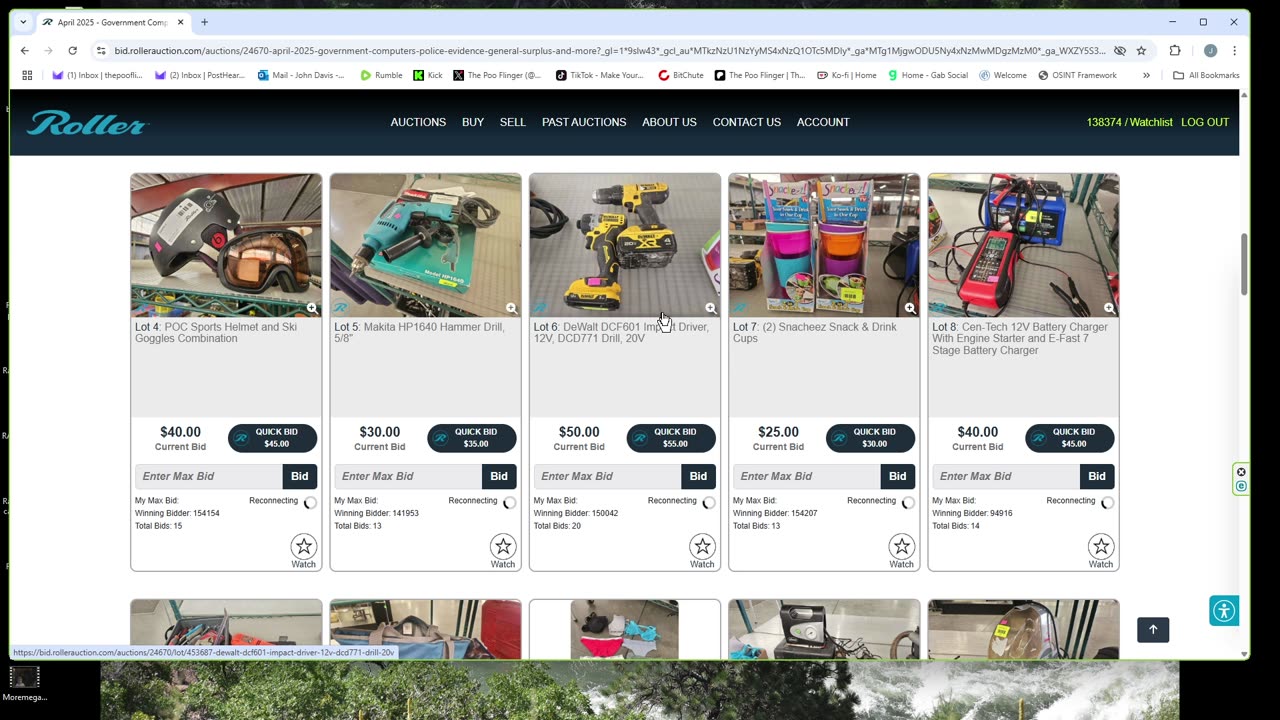
Task: Open the Chrome profile avatar
Action: [1210, 50]
